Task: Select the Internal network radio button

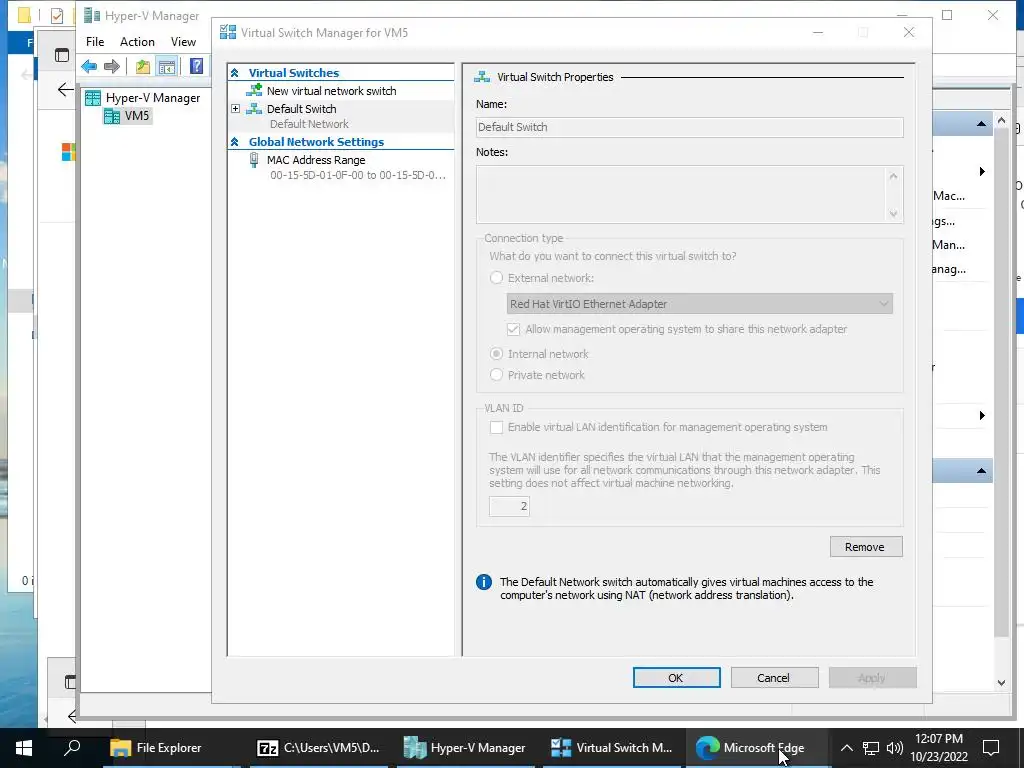Action: [x=496, y=354]
